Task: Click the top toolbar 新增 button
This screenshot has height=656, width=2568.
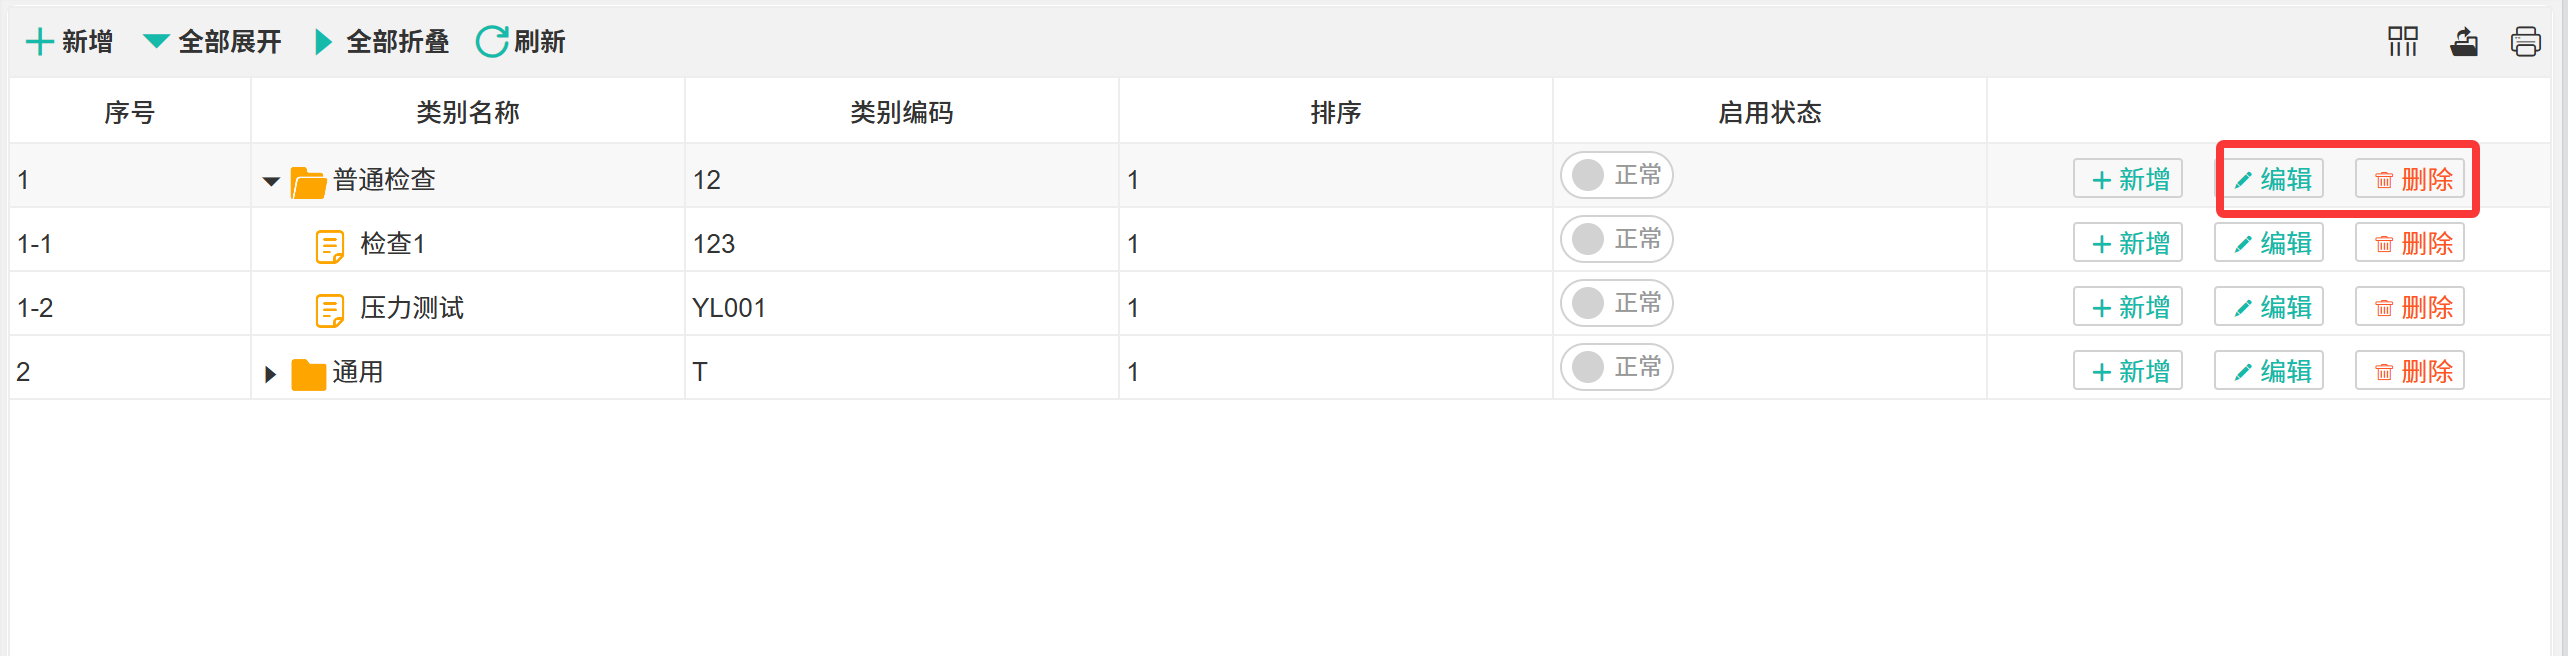Action: pyautogui.click(x=69, y=42)
